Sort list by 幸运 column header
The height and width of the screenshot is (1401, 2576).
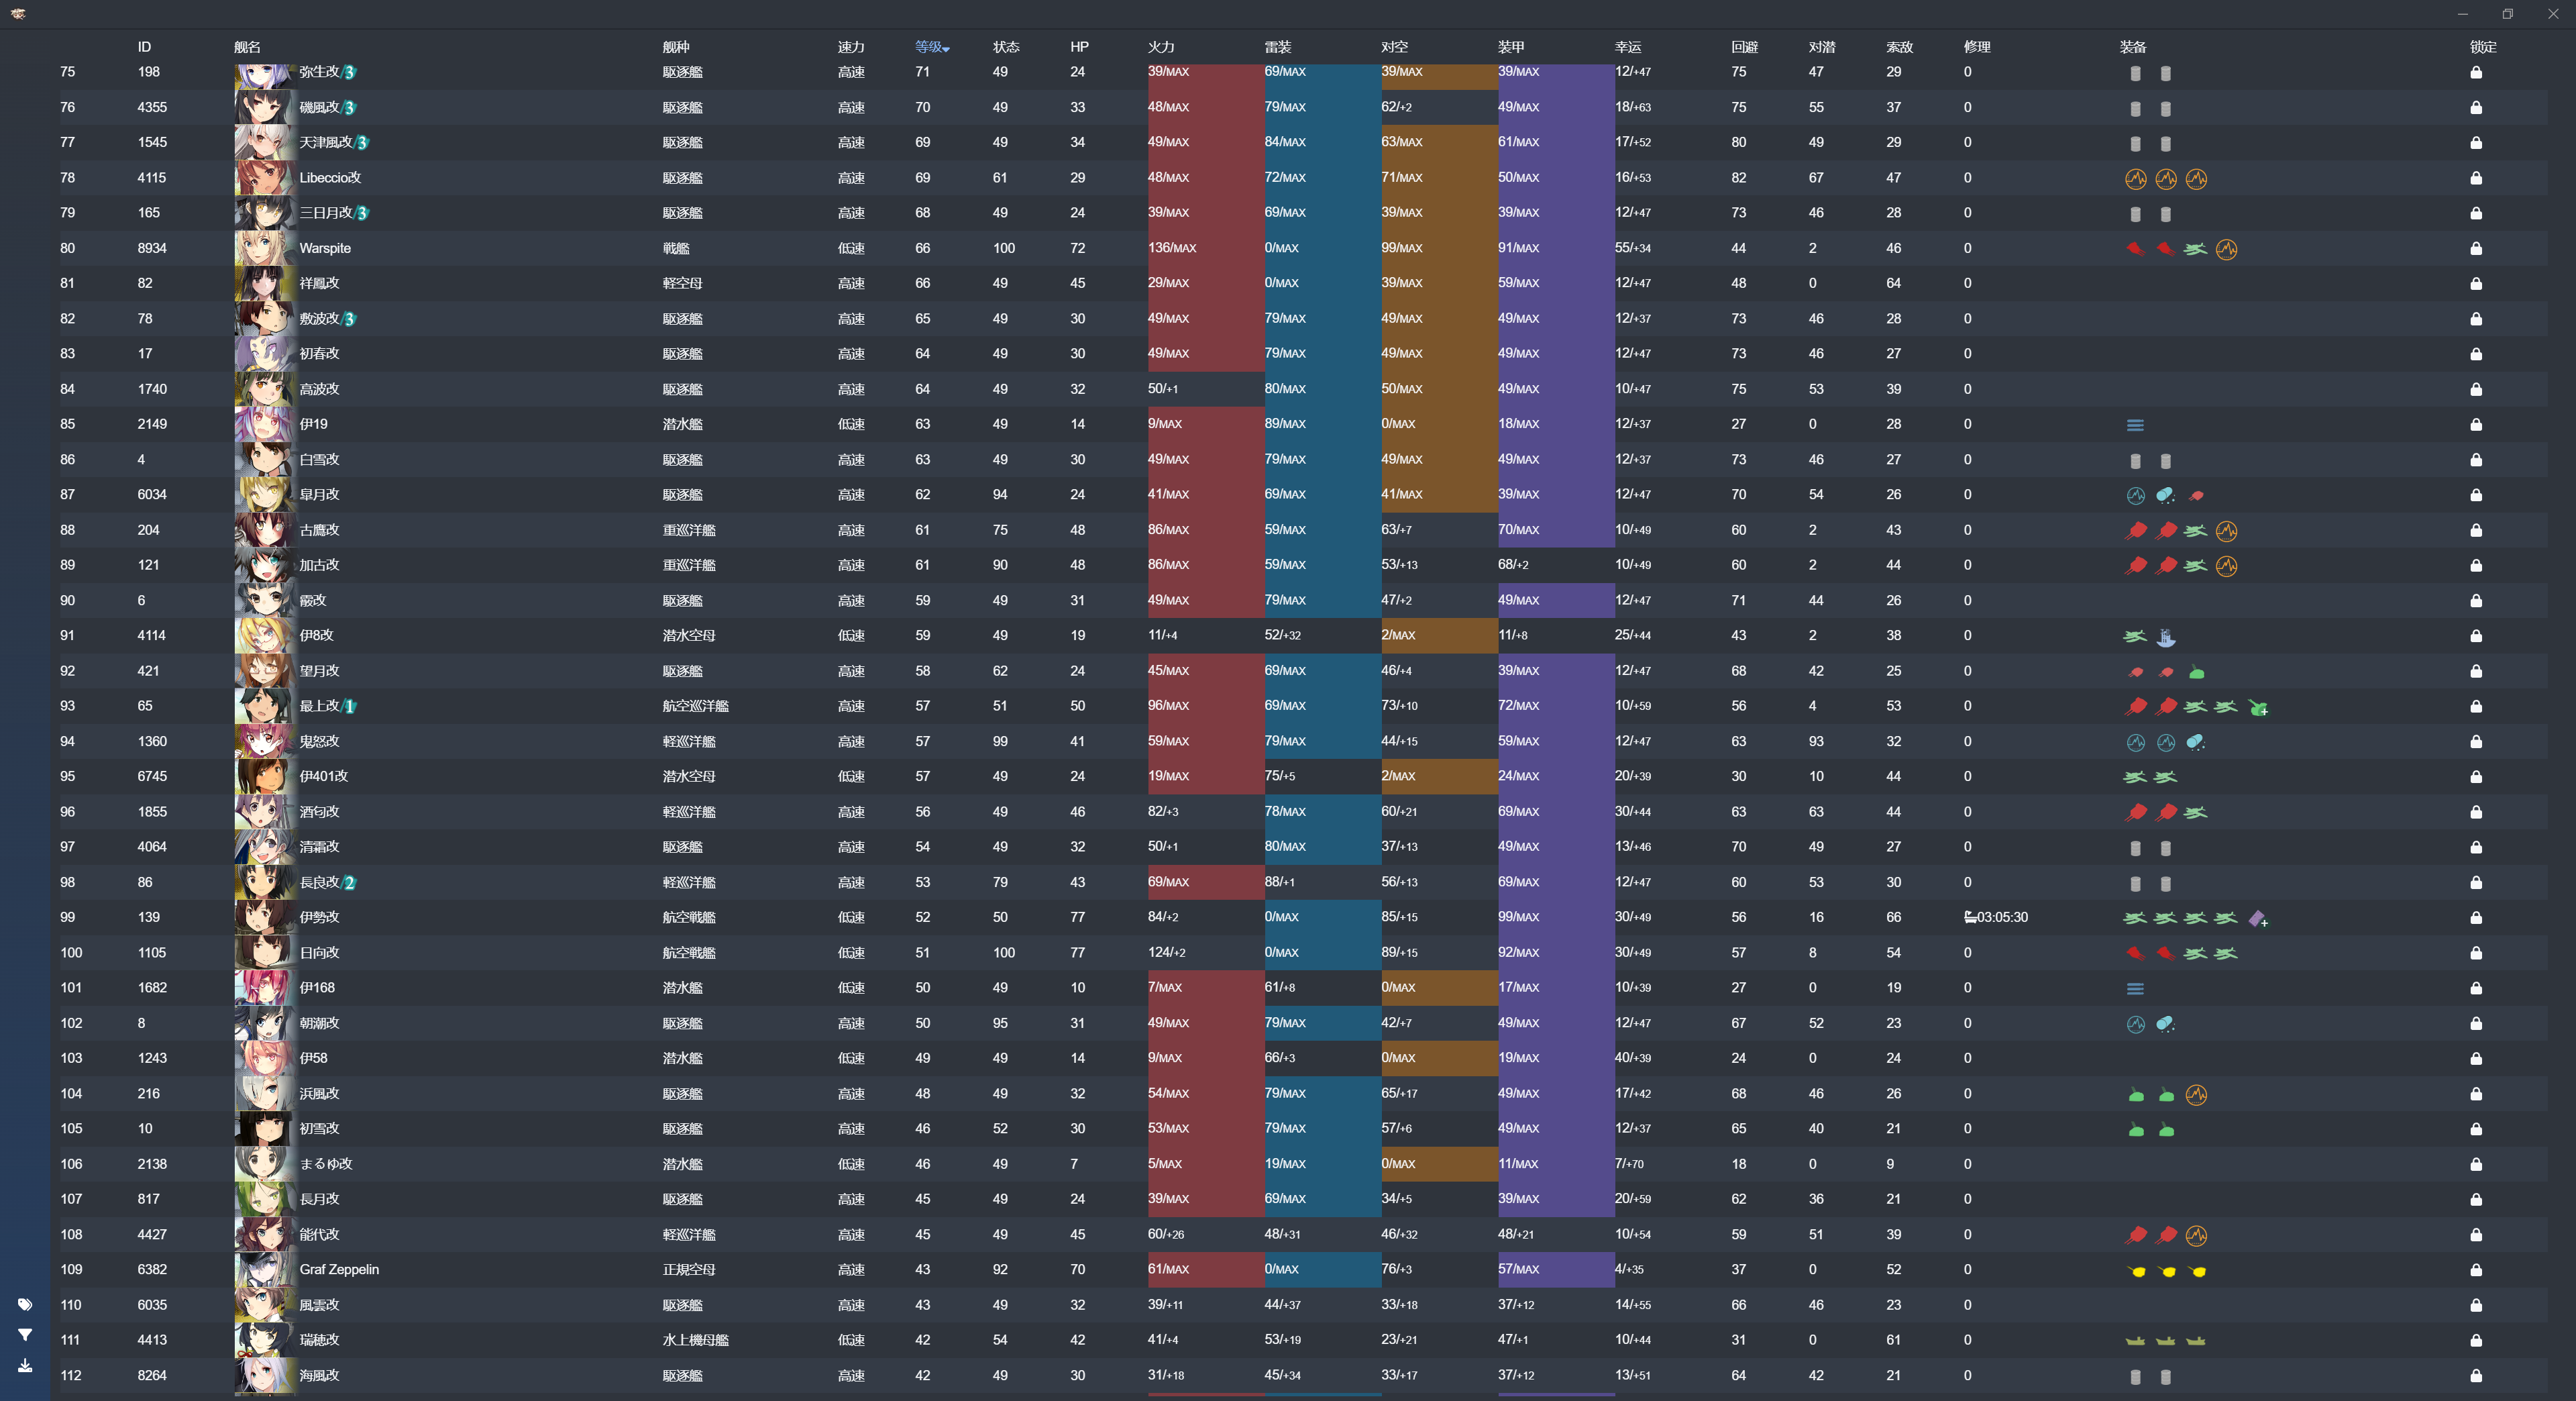click(1627, 47)
